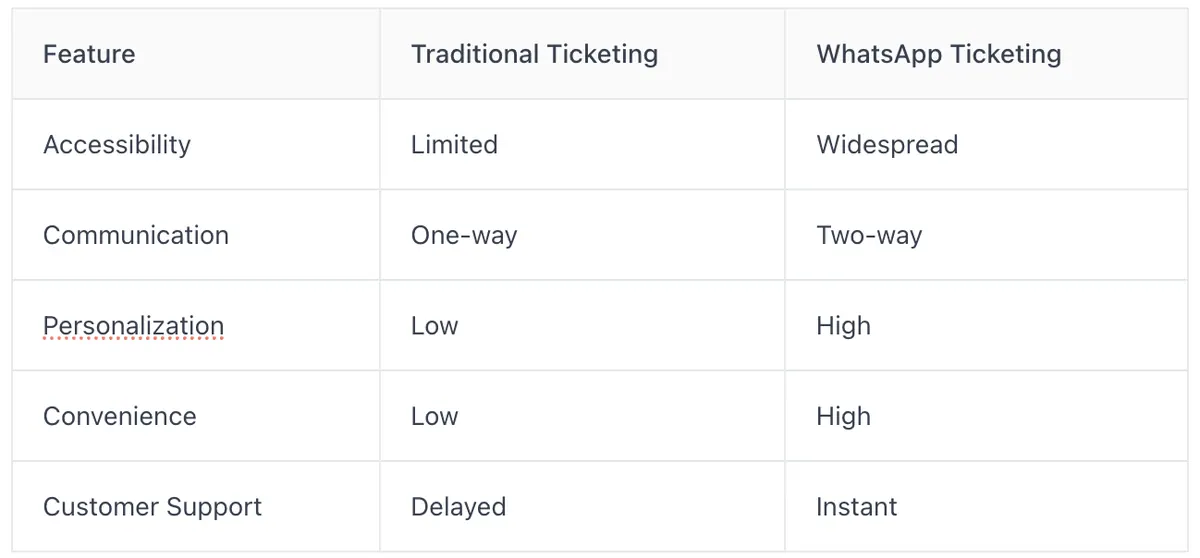Click the Feature column header
Image resolution: width=1200 pixels, height=558 pixels.
89,54
